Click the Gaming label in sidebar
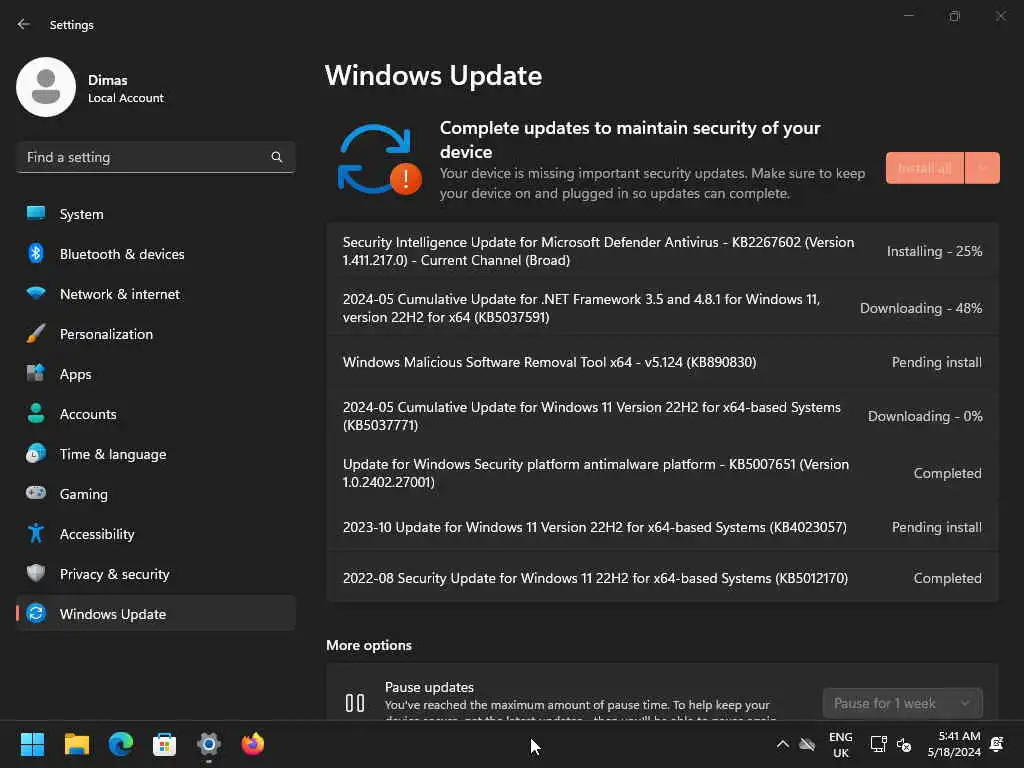 (84, 494)
